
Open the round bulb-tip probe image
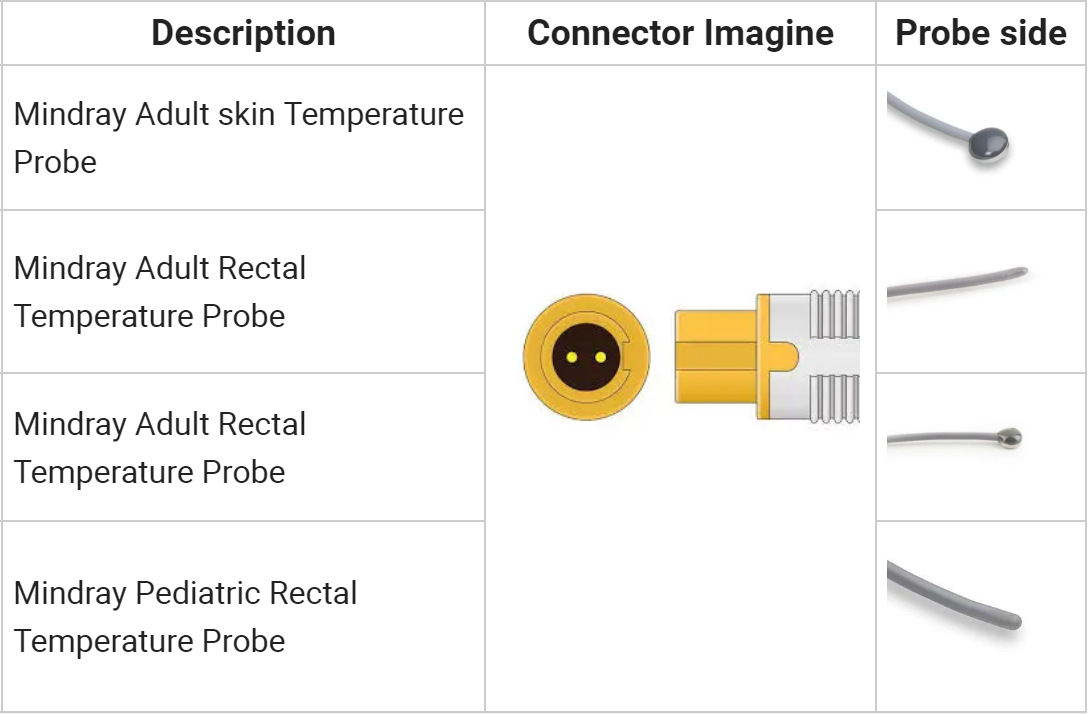click(x=1010, y=436)
